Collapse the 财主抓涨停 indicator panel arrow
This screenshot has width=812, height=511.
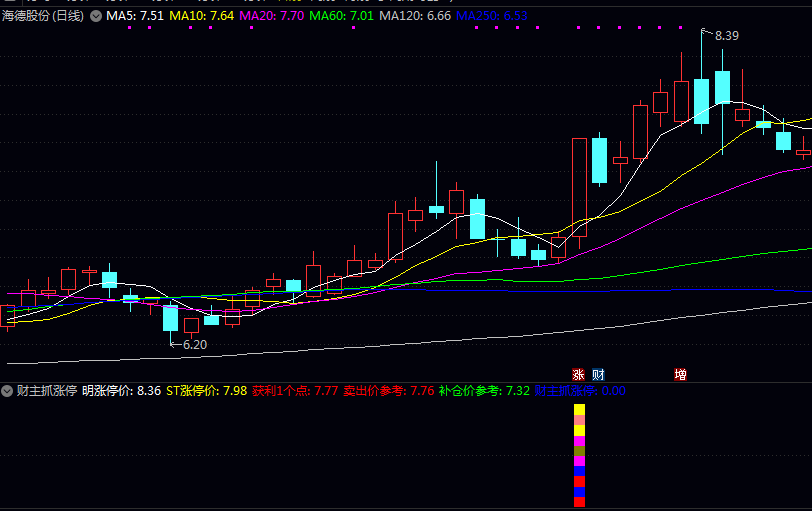click(8, 390)
